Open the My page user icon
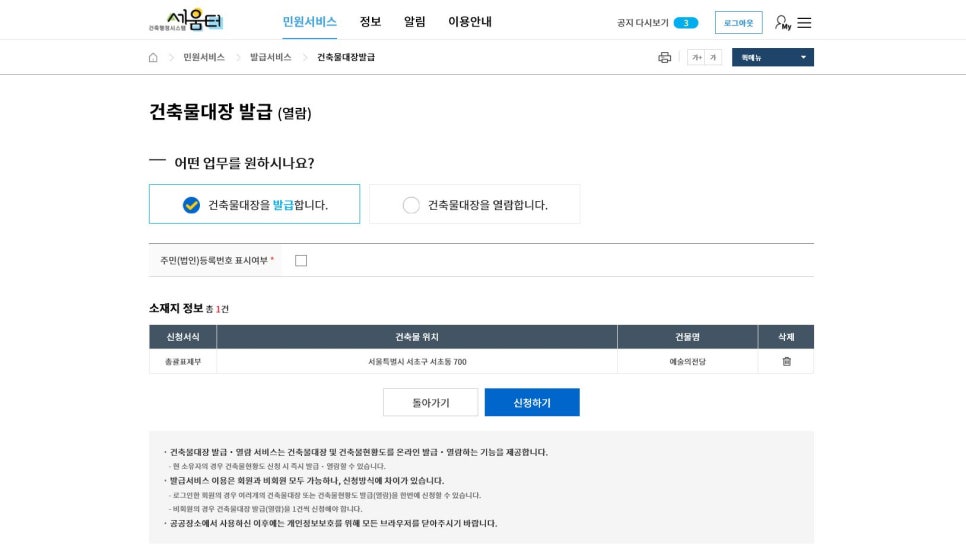Screen dimensions: 966x552 (x=782, y=22)
